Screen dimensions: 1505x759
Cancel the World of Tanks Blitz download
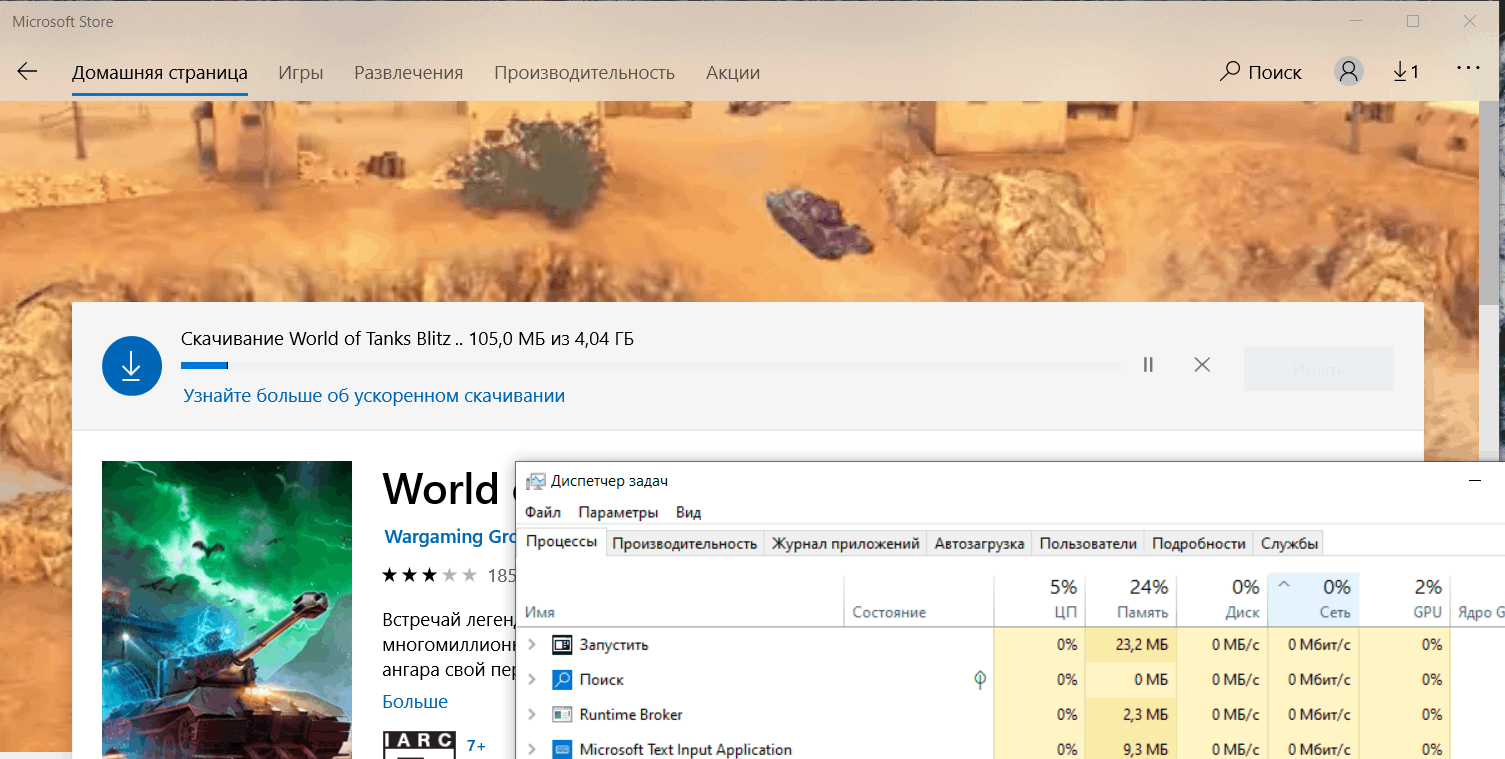point(1202,365)
